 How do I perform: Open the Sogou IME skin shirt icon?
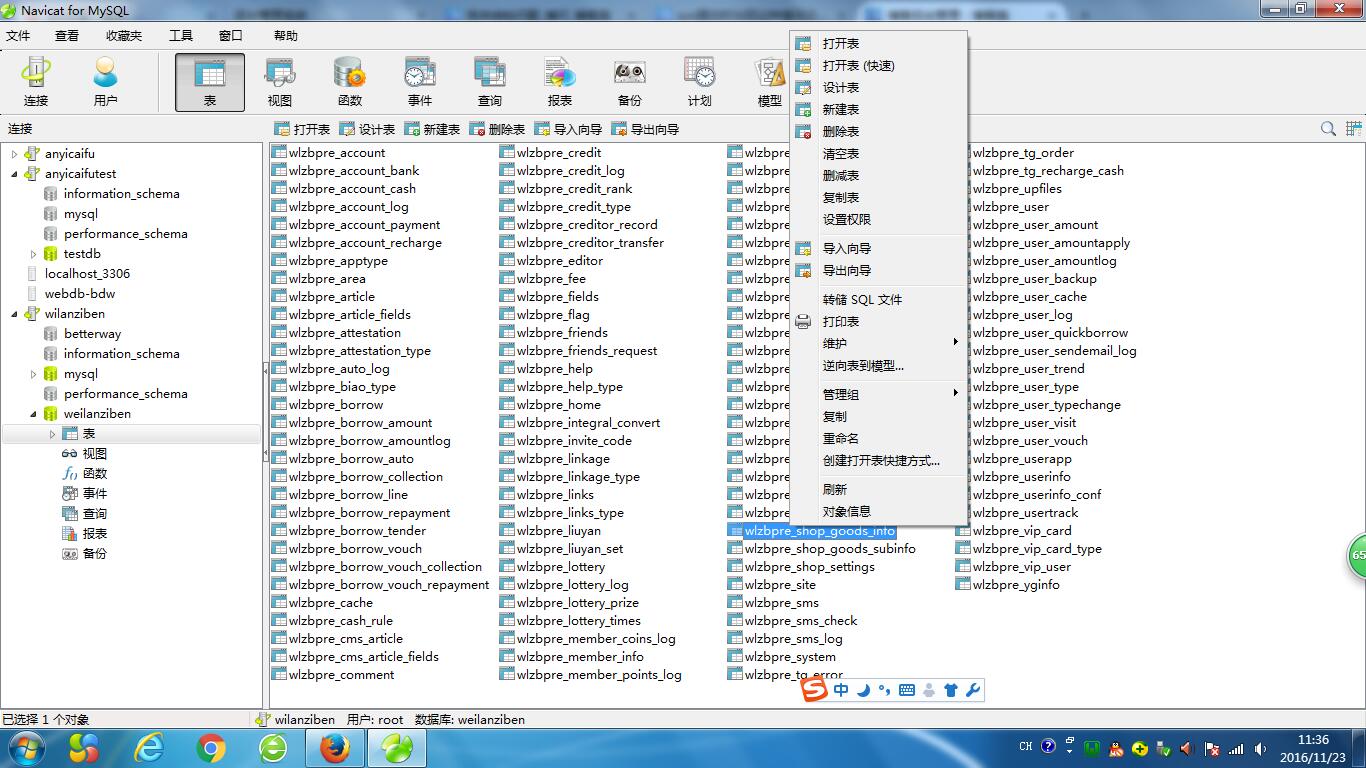pyautogui.click(x=951, y=690)
